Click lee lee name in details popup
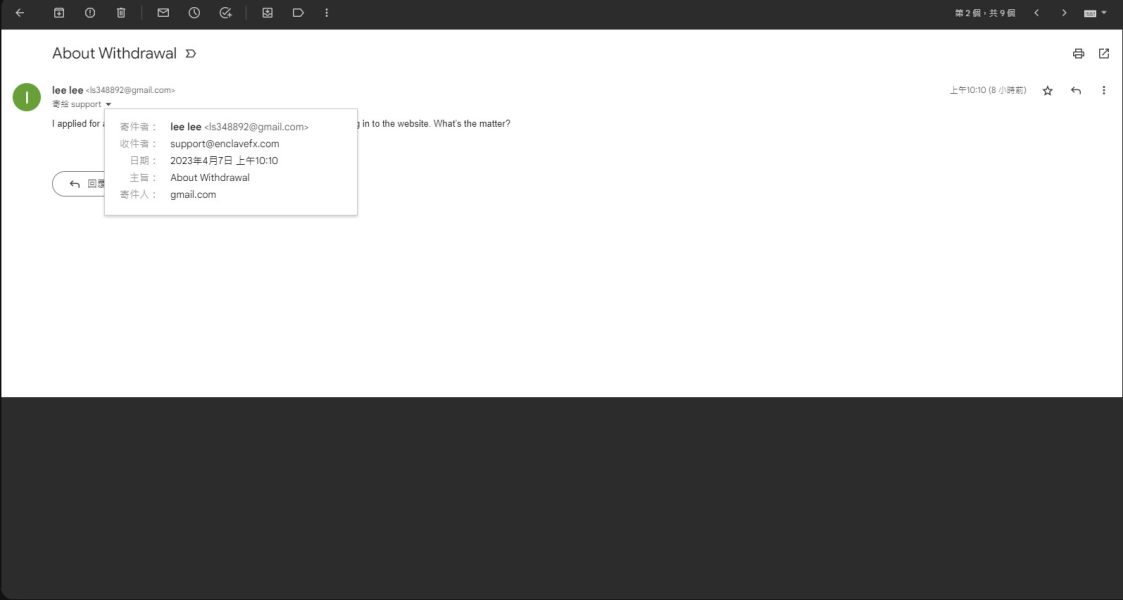Viewport: 1123px width, 600px height. (185, 127)
